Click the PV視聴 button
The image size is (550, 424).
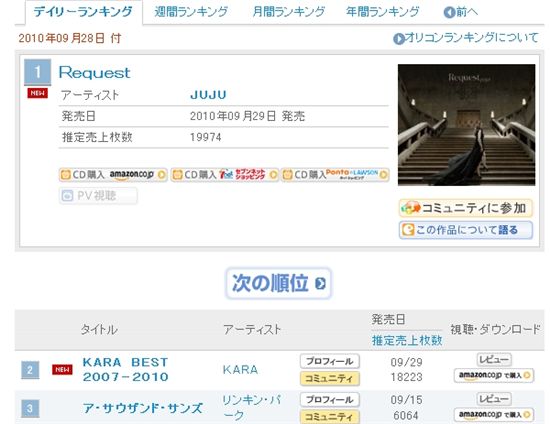[98, 196]
